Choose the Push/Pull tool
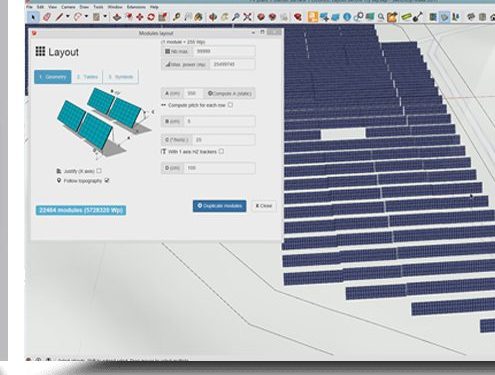This screenshot has width=495, height=375. (x=117, y=17)
